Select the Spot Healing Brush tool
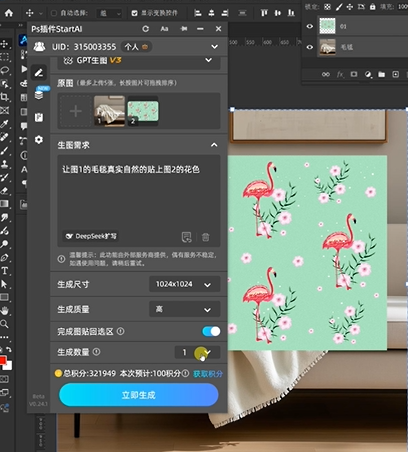 click(x=5, y=137)
